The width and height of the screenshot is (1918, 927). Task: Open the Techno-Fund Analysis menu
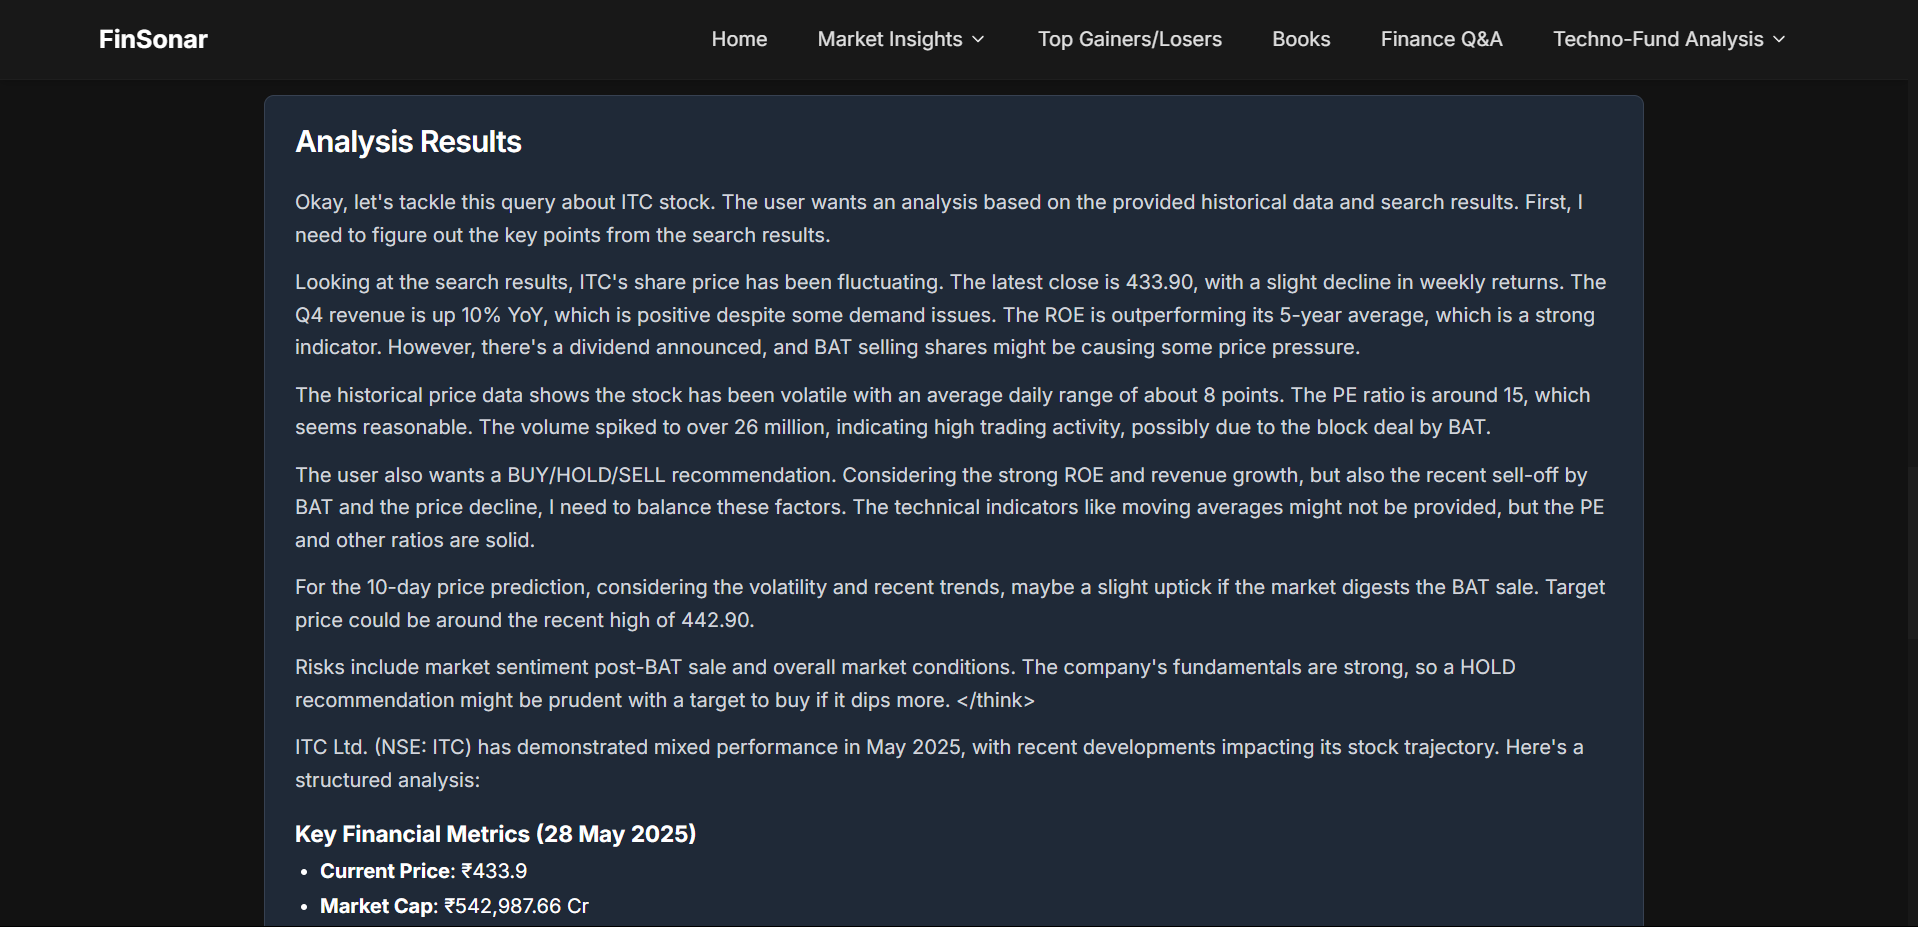[x=1669, y=39]
